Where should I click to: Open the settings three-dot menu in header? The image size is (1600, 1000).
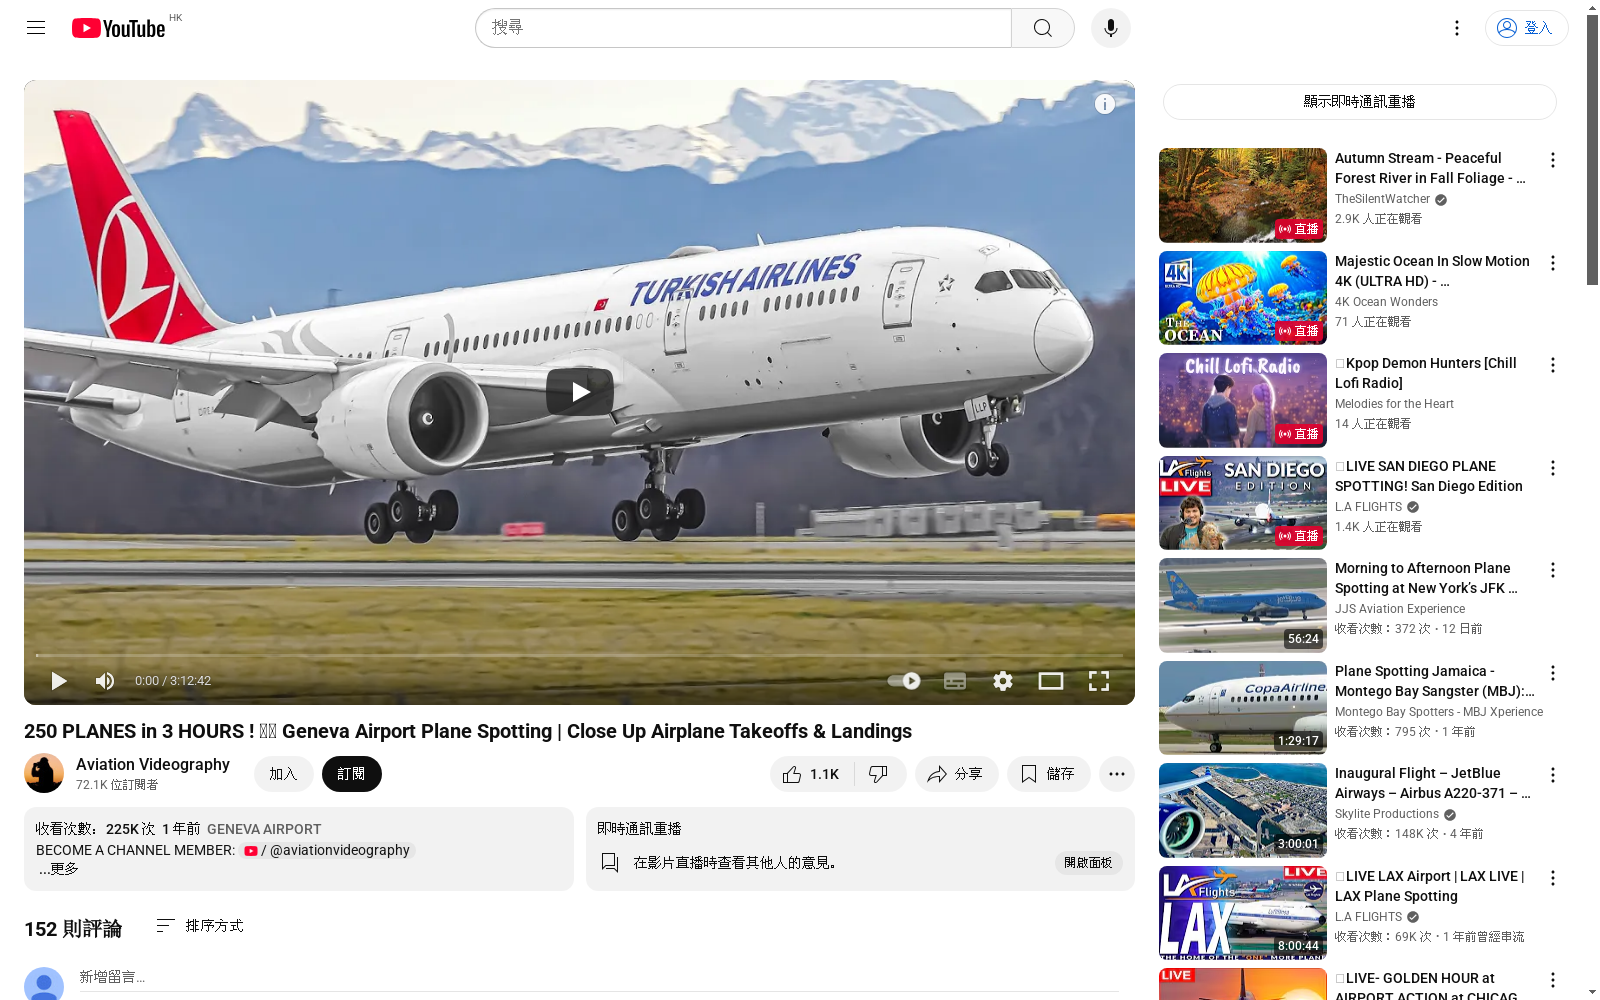[1457, 28]
